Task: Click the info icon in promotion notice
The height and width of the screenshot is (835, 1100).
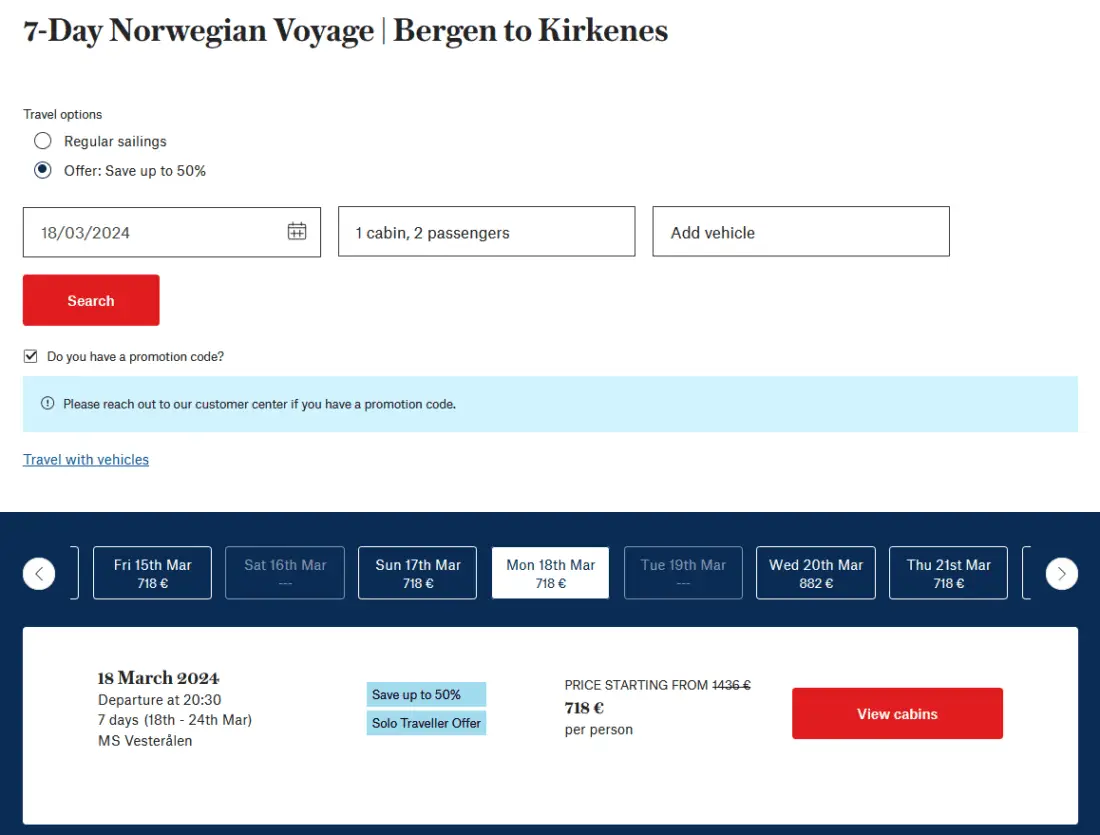Action: 47,404
